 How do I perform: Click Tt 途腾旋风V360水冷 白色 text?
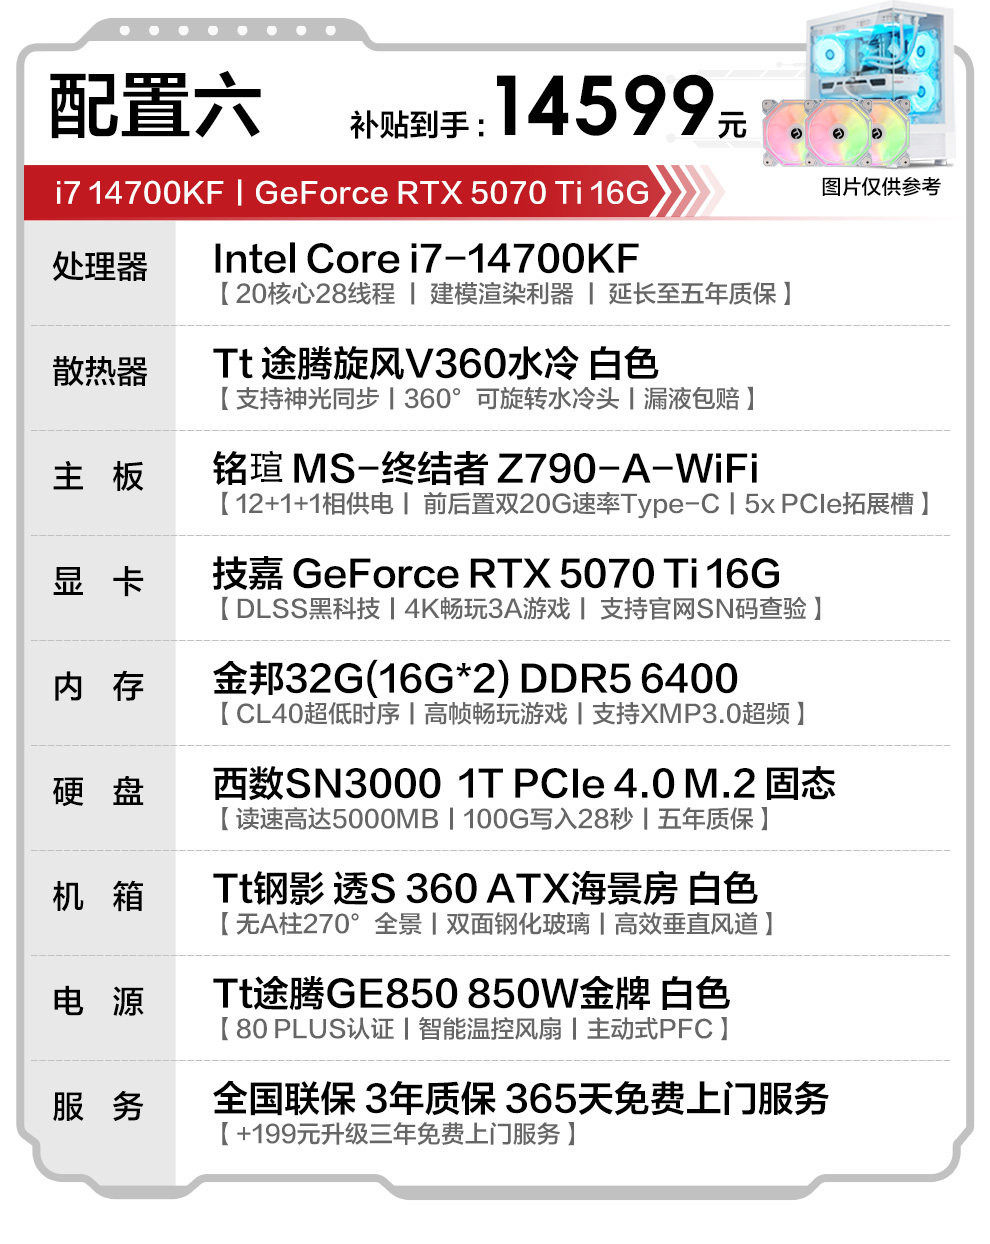(x=435, y=364)
